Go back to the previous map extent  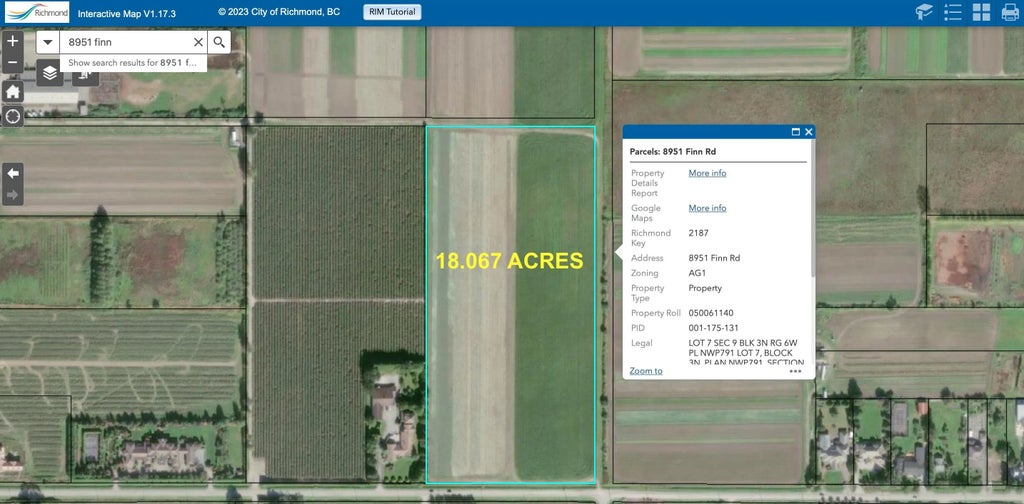click(x=13, y=173)
